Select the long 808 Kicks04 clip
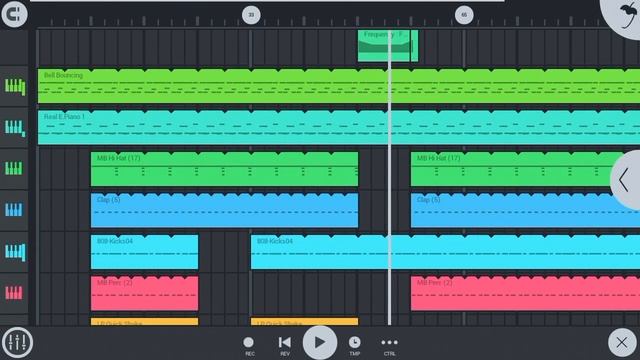 tap(445, 252)
